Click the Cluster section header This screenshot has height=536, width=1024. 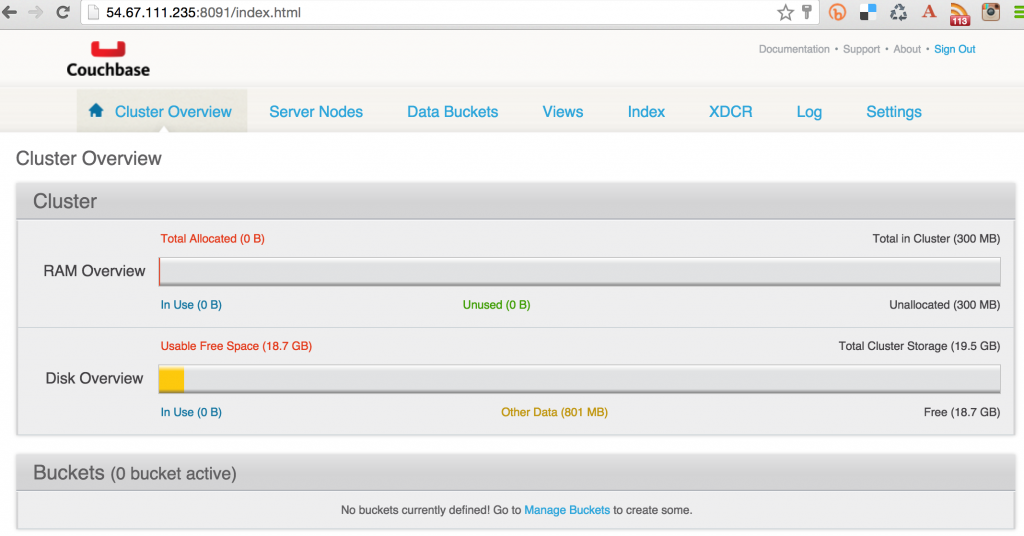click(515, 201)
